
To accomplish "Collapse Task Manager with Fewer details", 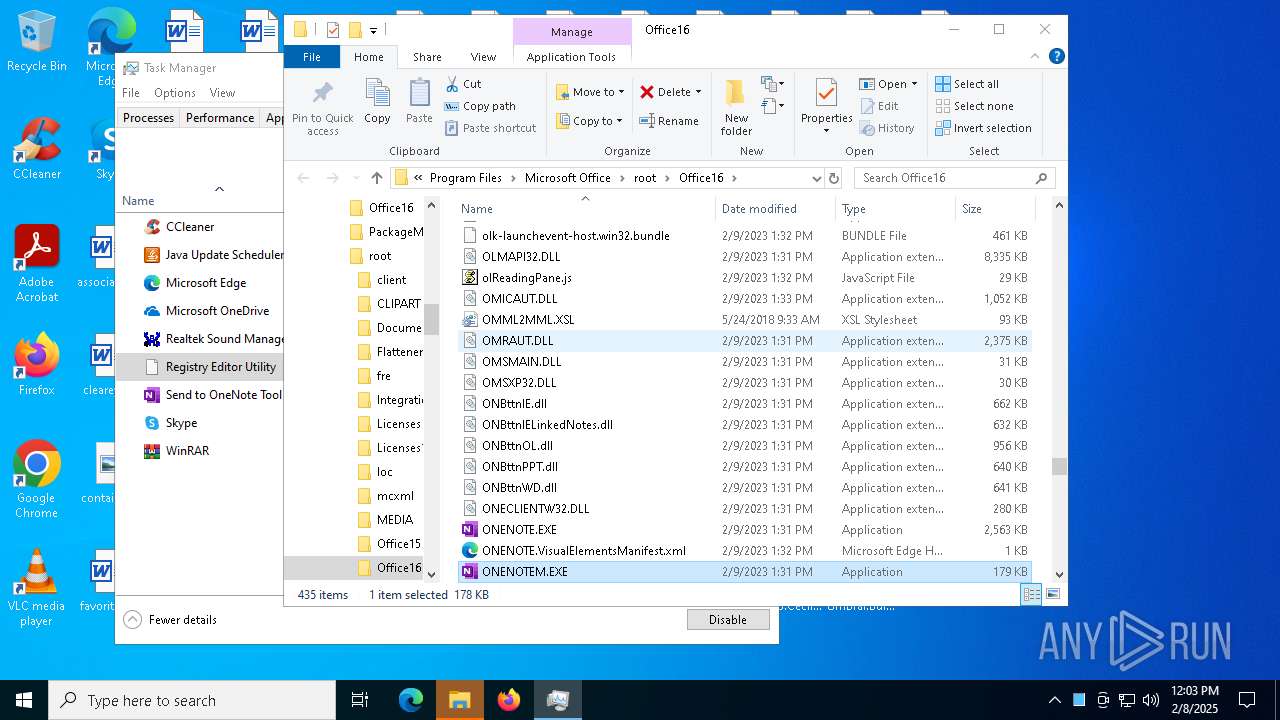I will 171,620.
